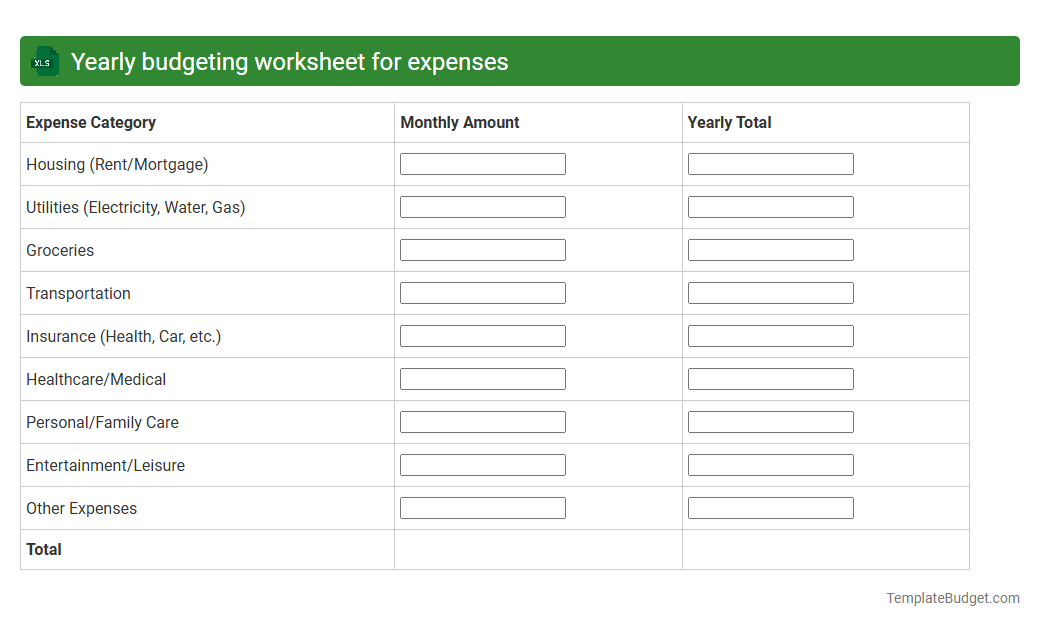Click the Groceries Yearly Total box
Viewport: 1040px width, 627px height.
(x=770, y=249)
